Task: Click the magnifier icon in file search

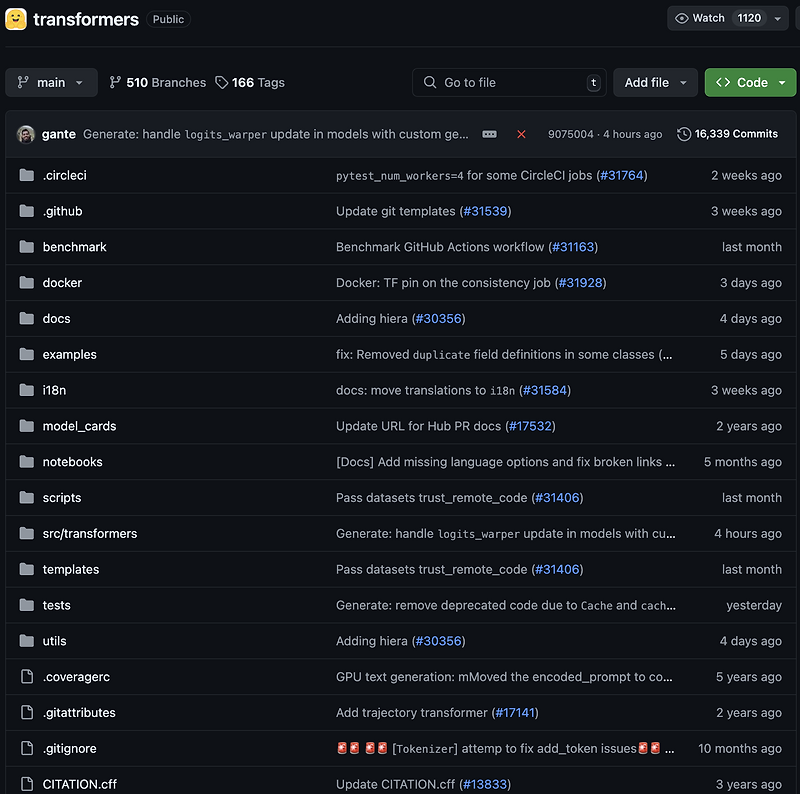Action: [x=430, y=82]
